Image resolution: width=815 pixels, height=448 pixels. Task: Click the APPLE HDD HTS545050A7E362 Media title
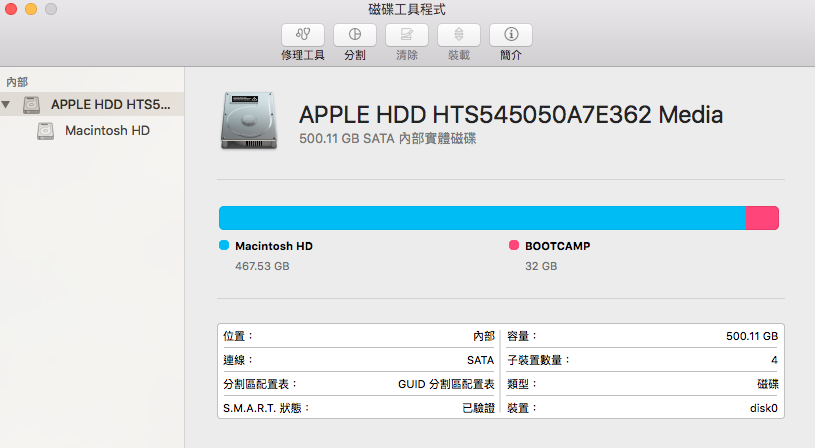click(511, 115)
